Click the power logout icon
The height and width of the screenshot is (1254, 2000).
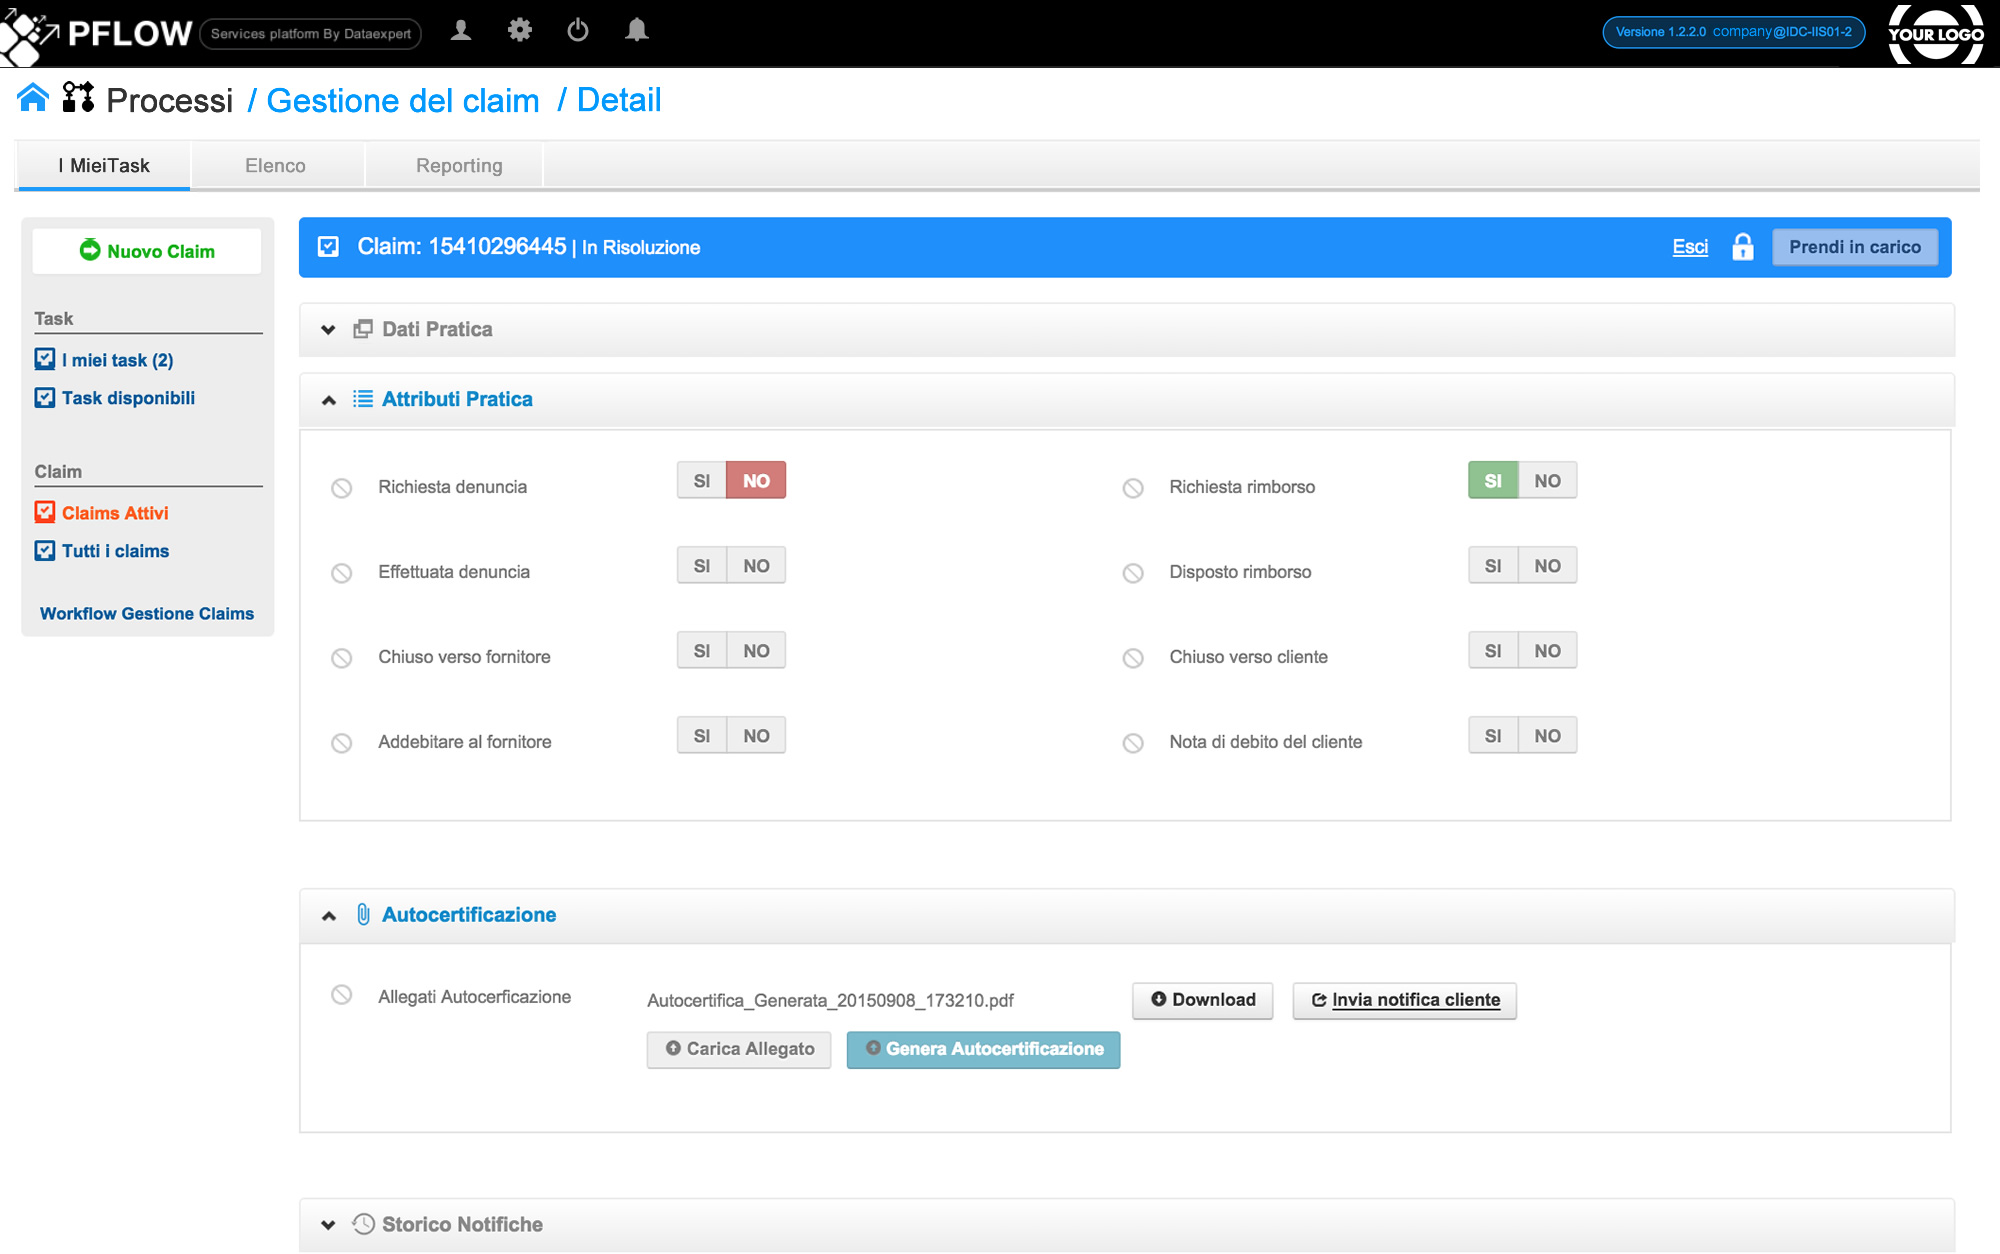[x=578, y=31]
